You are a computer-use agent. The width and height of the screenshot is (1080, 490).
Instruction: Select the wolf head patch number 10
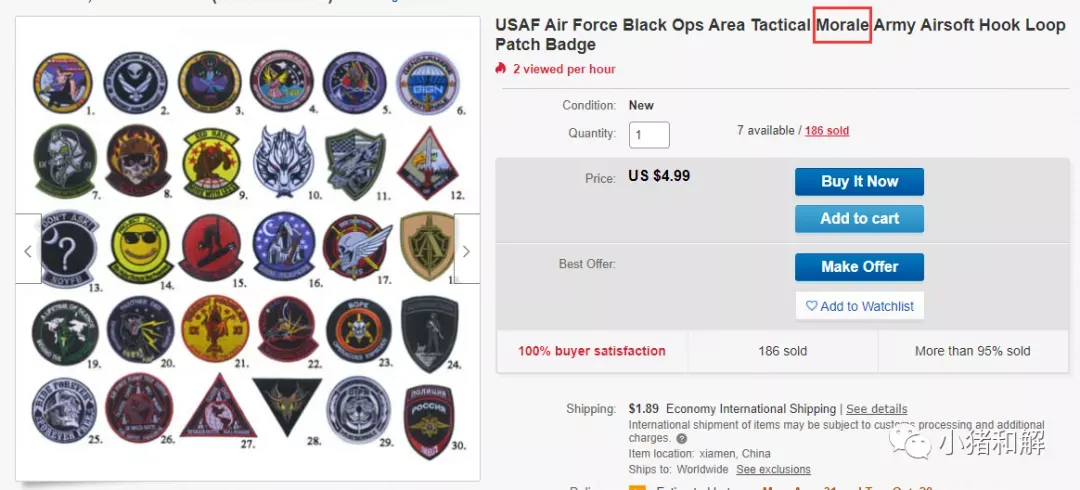[x=284, y=162]
